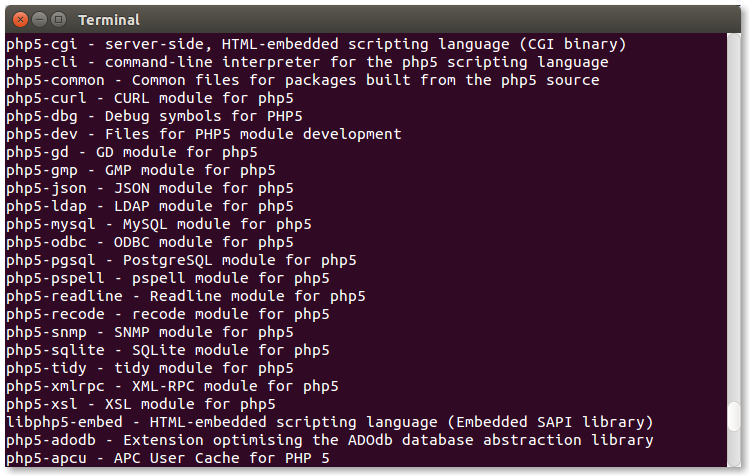The height and width of the screenshot is (476, 750).
Task: Click the Terminal title bar text
Action: tap(109, 19)
